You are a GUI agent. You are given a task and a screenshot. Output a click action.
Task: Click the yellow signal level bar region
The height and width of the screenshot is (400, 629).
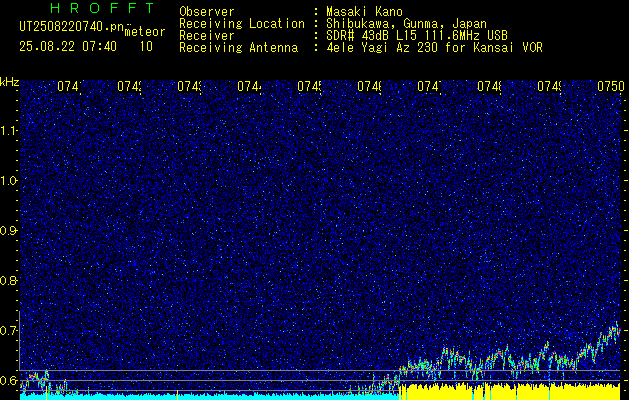click(x=509, y=392)
